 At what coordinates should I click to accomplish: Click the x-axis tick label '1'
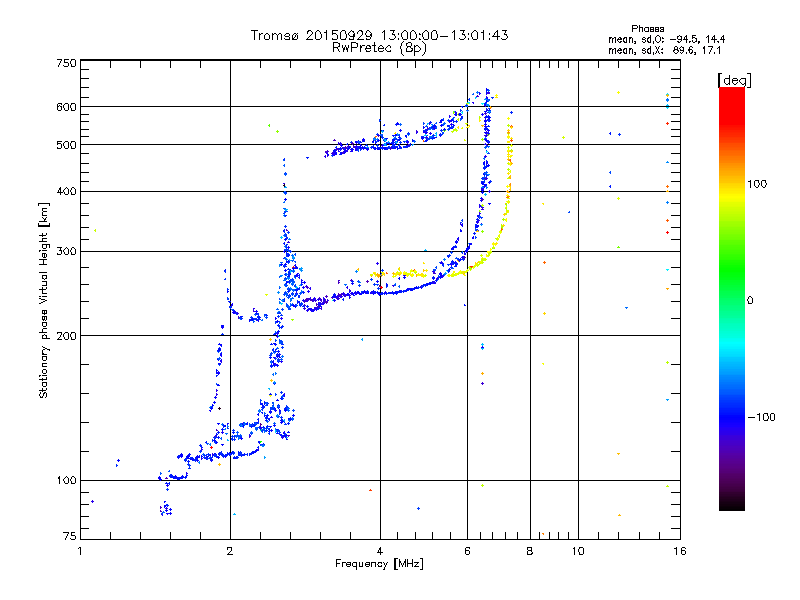(x=80, y=551)
